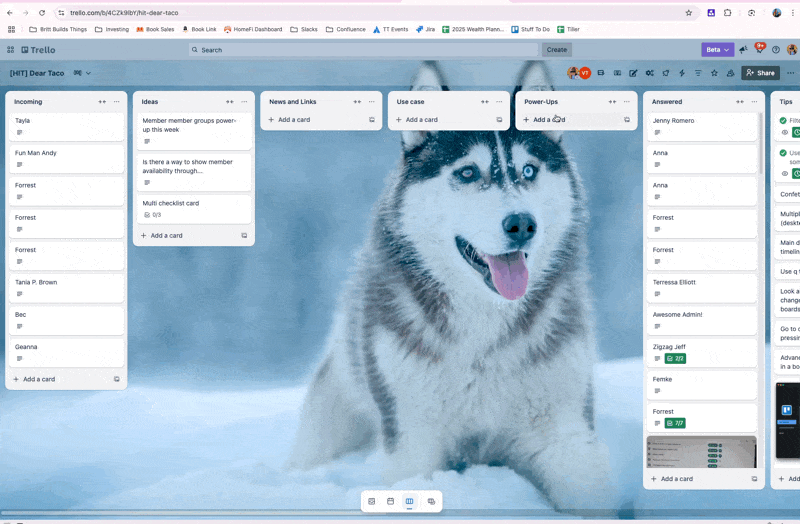Open the Ideas list actions menu
The width and height of the screenshot is (800, 524).
click(x=244, y=102)
